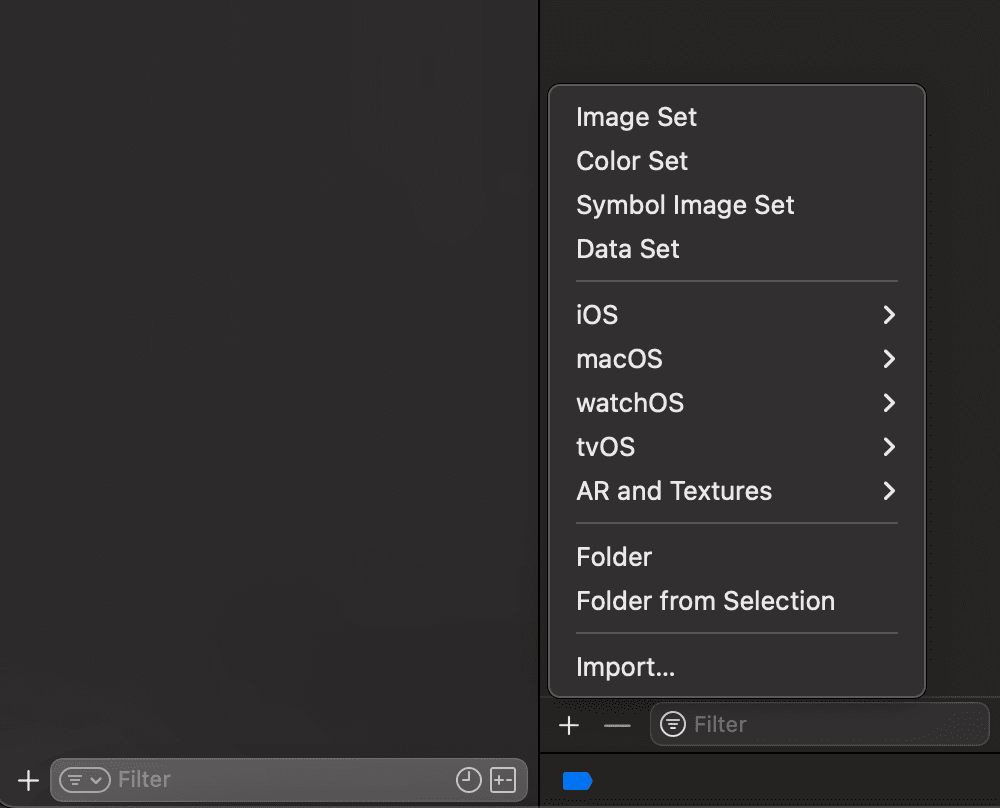This screenshot has height=808, width=1000.
Task: Create a new Folder
Action: tap(737, 557)
